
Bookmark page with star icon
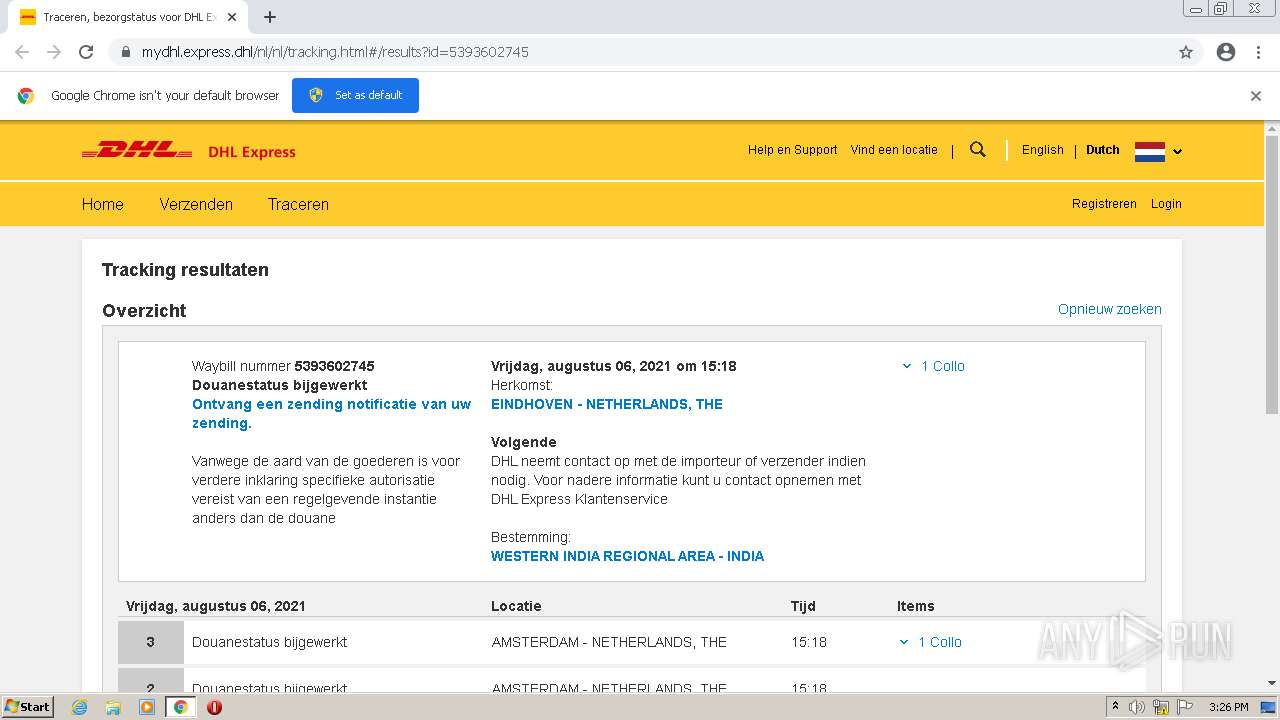[x=1186, y=52]
